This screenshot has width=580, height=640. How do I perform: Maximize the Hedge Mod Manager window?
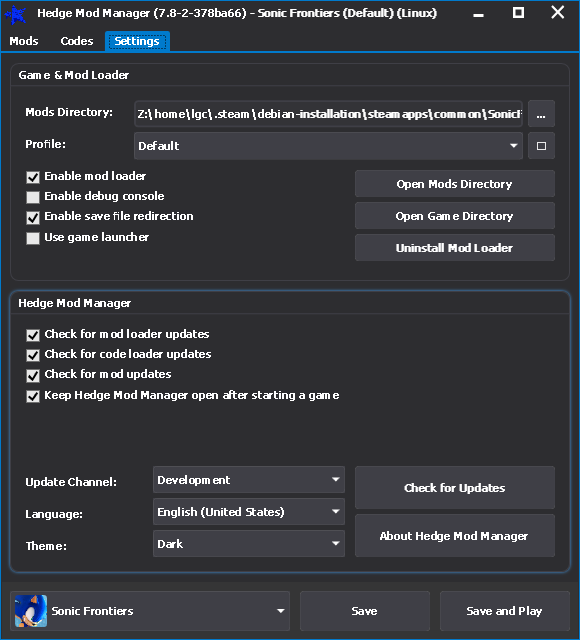[x=518, y=13]
